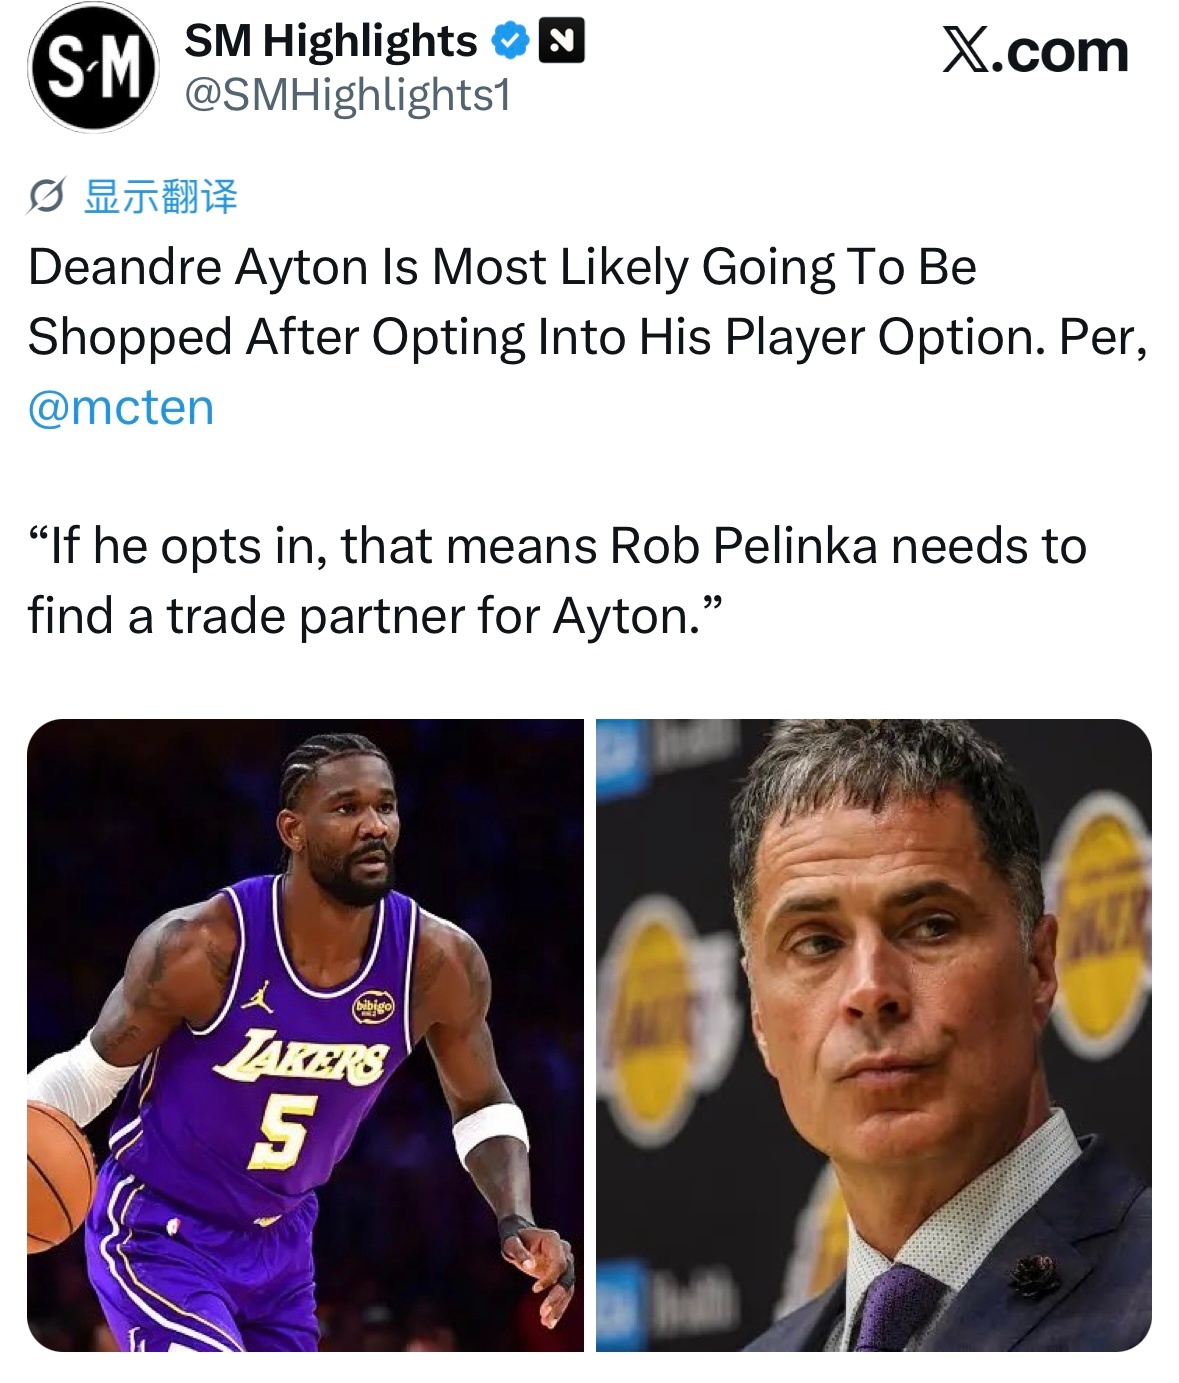Click the basketball in the left photo
Viewport: 1179px width, 1383px height.
(58, 1173)
